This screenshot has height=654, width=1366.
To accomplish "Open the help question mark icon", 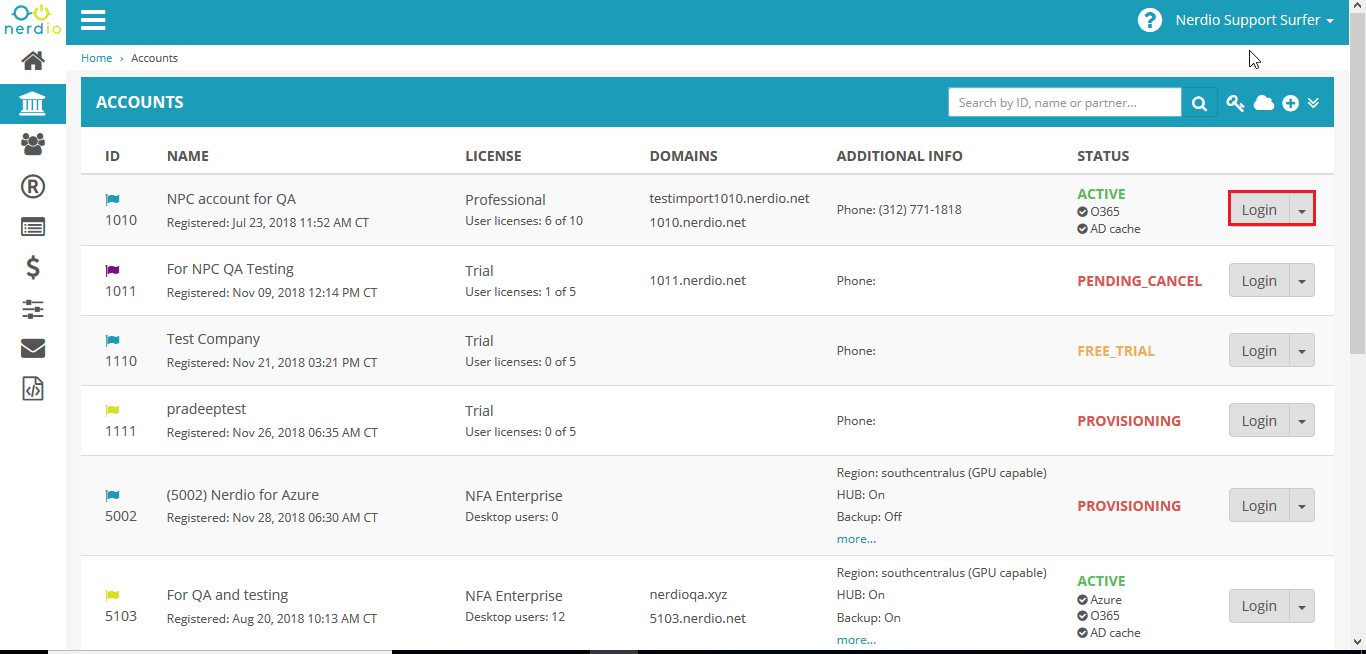I will click(x=1150, y=20).
